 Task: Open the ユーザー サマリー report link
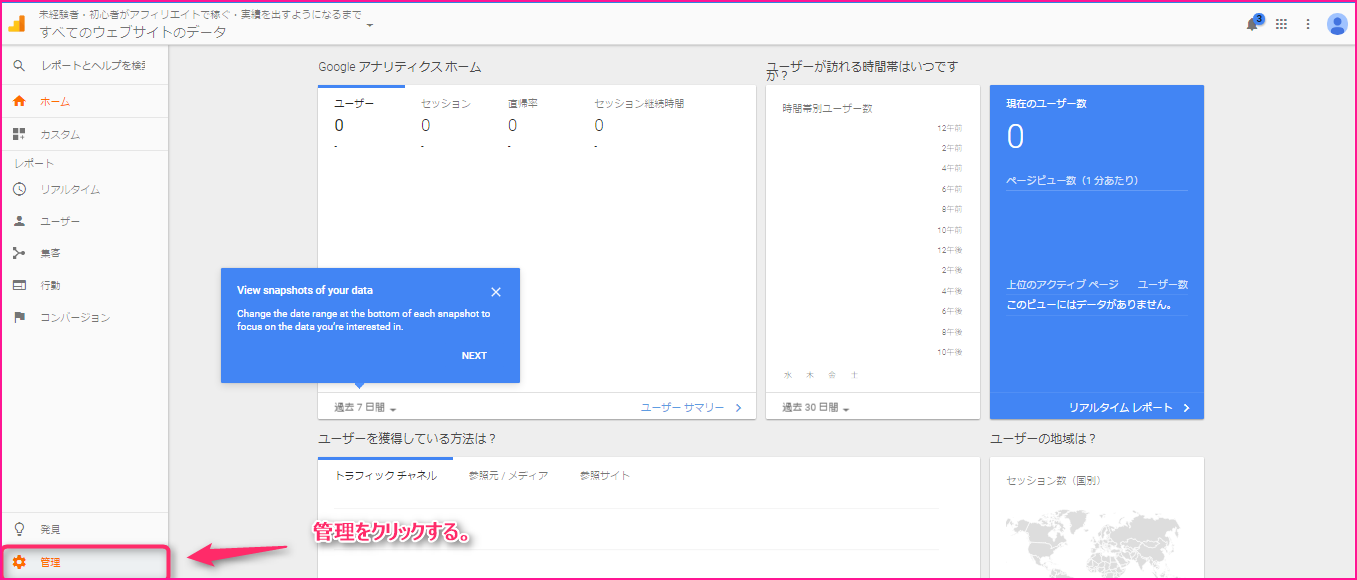[682, 408]
